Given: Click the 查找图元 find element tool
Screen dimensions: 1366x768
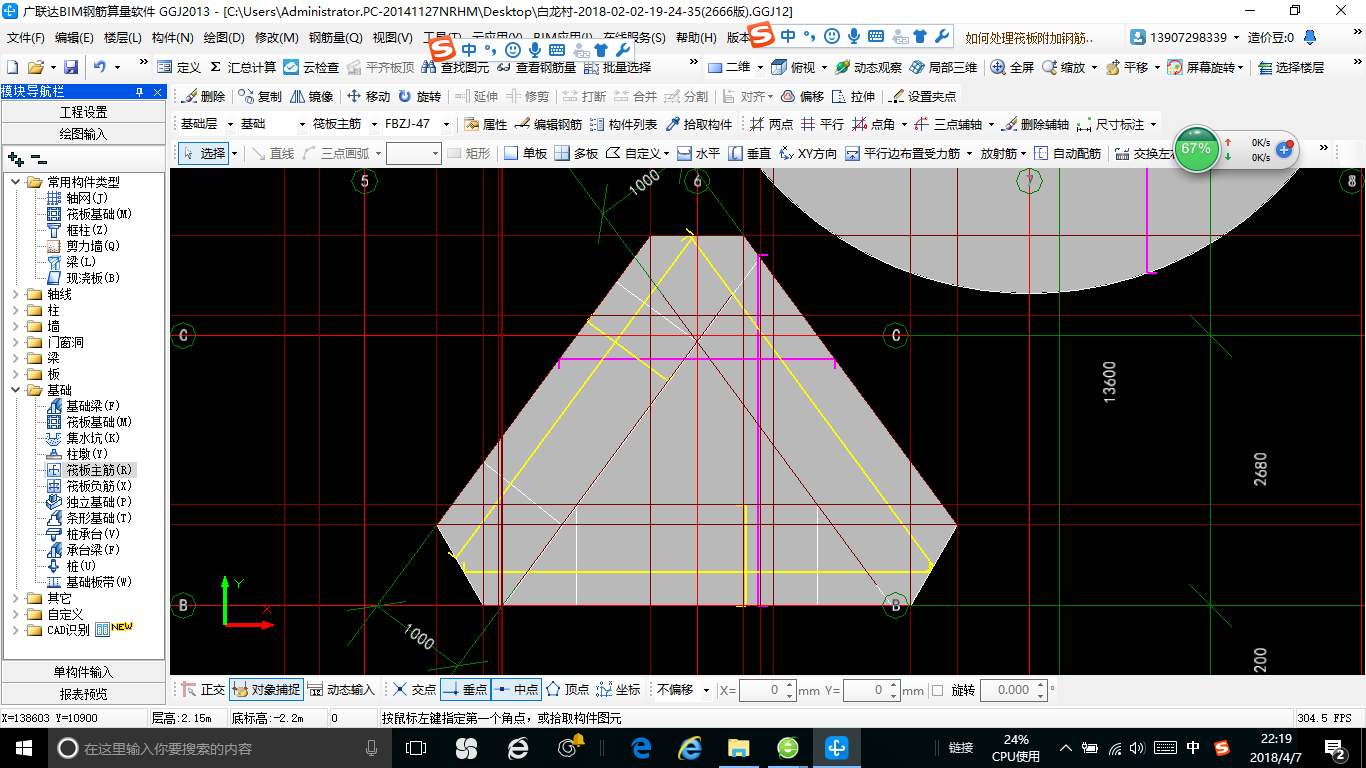Looking at the screenshot, I should click(x=455, y=67).
